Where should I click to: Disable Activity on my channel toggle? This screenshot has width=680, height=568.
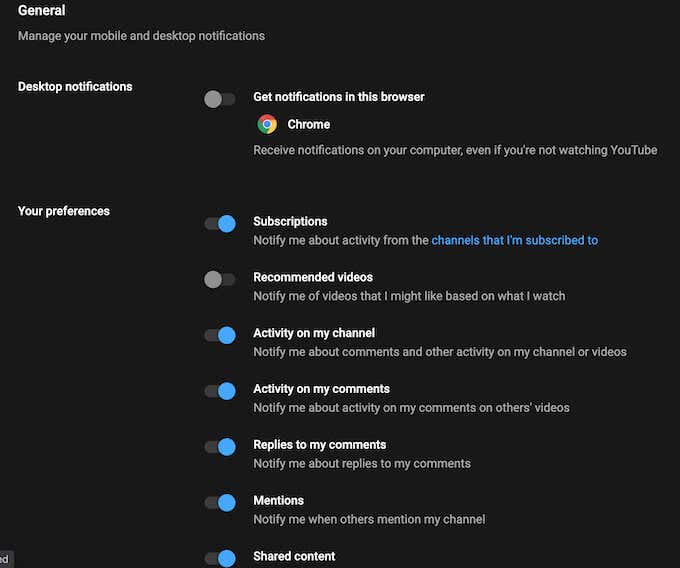click(x=219, y=335)
